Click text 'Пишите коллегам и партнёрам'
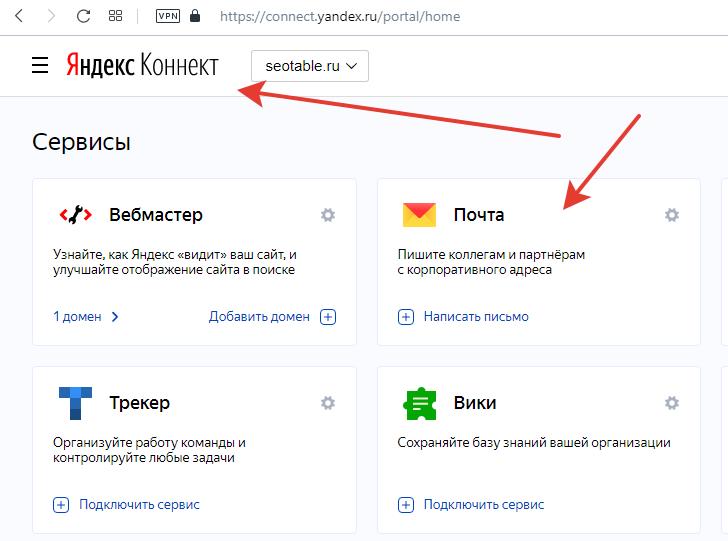This screenshot has height=541, width=728. (491, 254)
